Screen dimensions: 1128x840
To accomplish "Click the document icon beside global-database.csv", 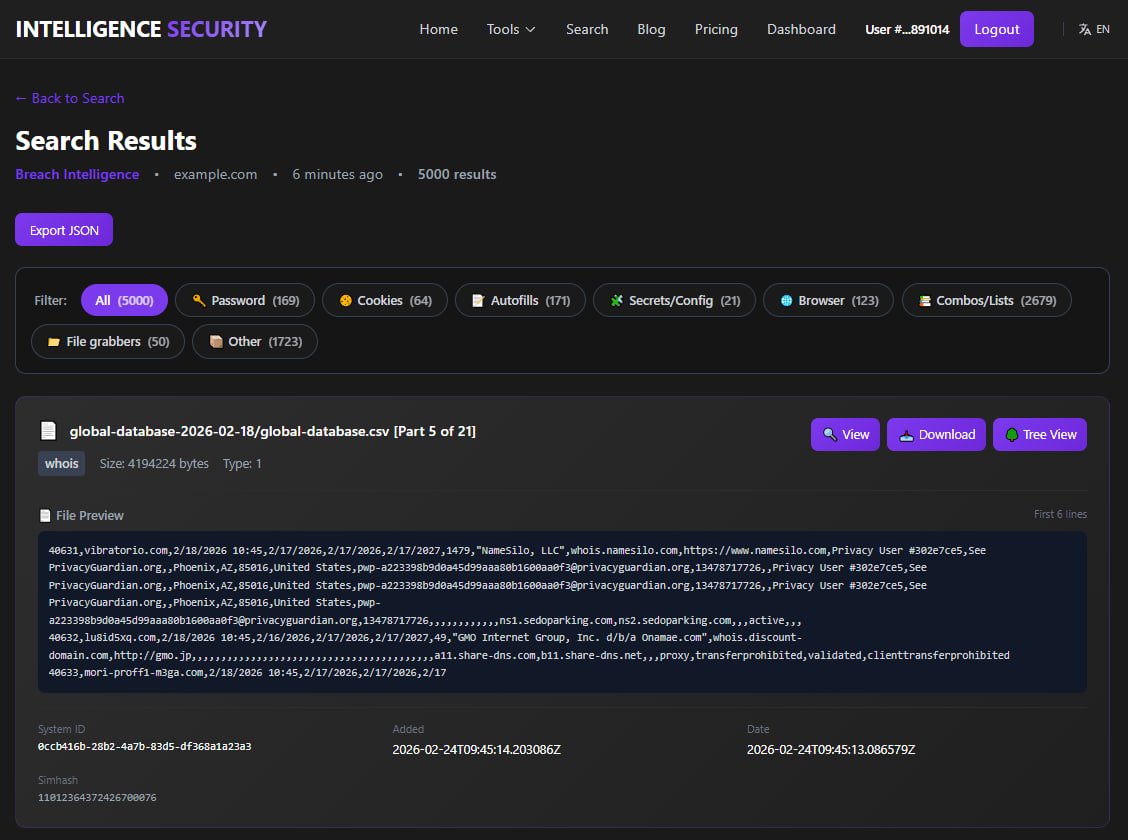I will coord(48,430).
